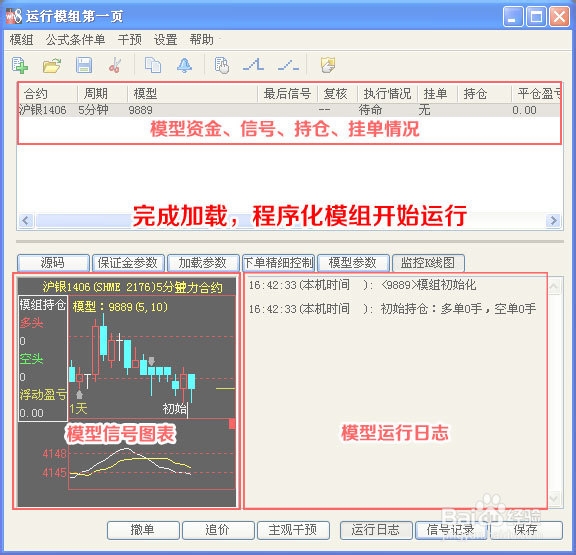Click the 模组初始化 log entry
The height and width of the screenshot is (555, 576).
[362, 285]
